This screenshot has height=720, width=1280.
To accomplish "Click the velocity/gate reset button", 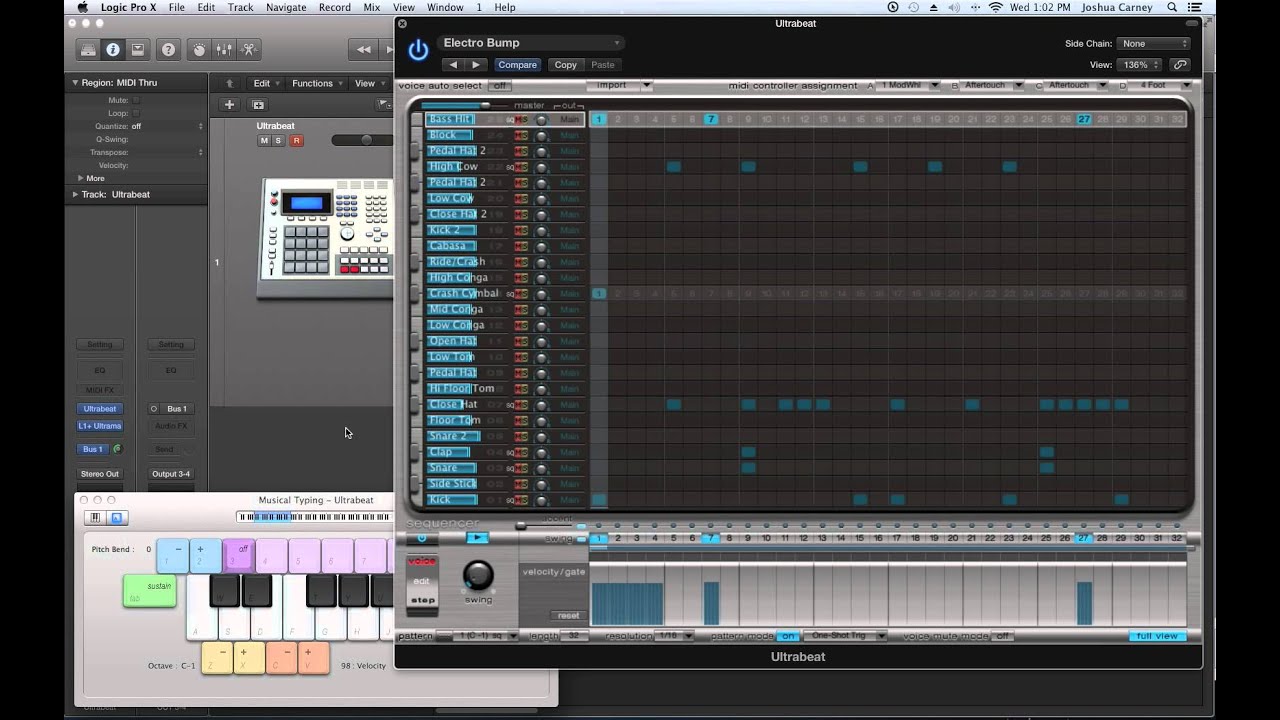I will 568,616.
